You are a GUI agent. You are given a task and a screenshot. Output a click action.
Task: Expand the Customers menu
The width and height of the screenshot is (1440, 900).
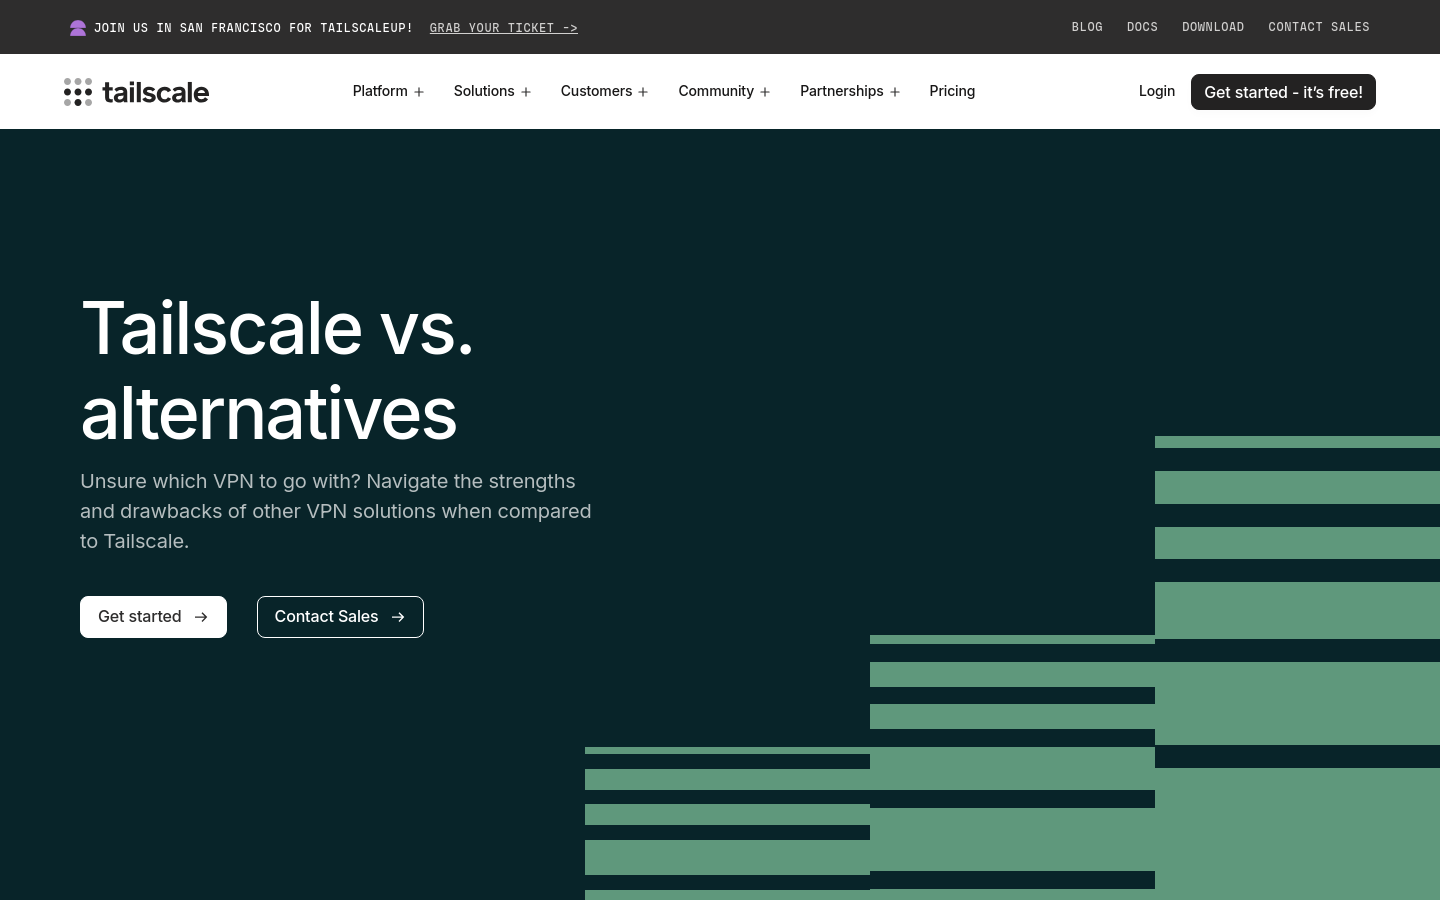[x=605, y=91]
